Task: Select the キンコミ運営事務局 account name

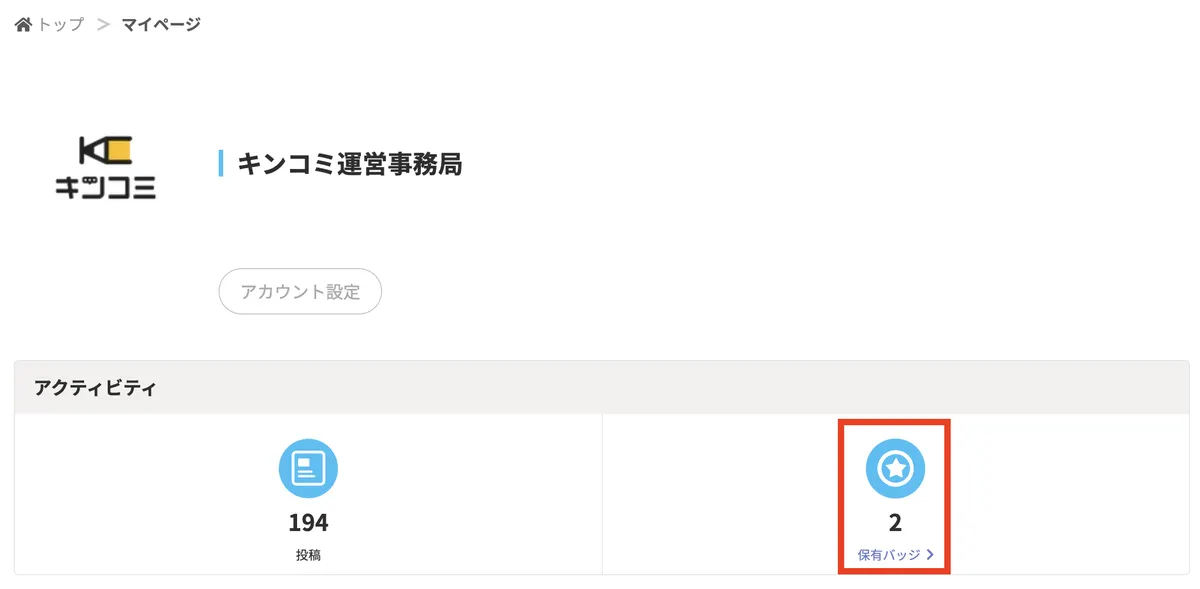Action: (x=350, y=164)
